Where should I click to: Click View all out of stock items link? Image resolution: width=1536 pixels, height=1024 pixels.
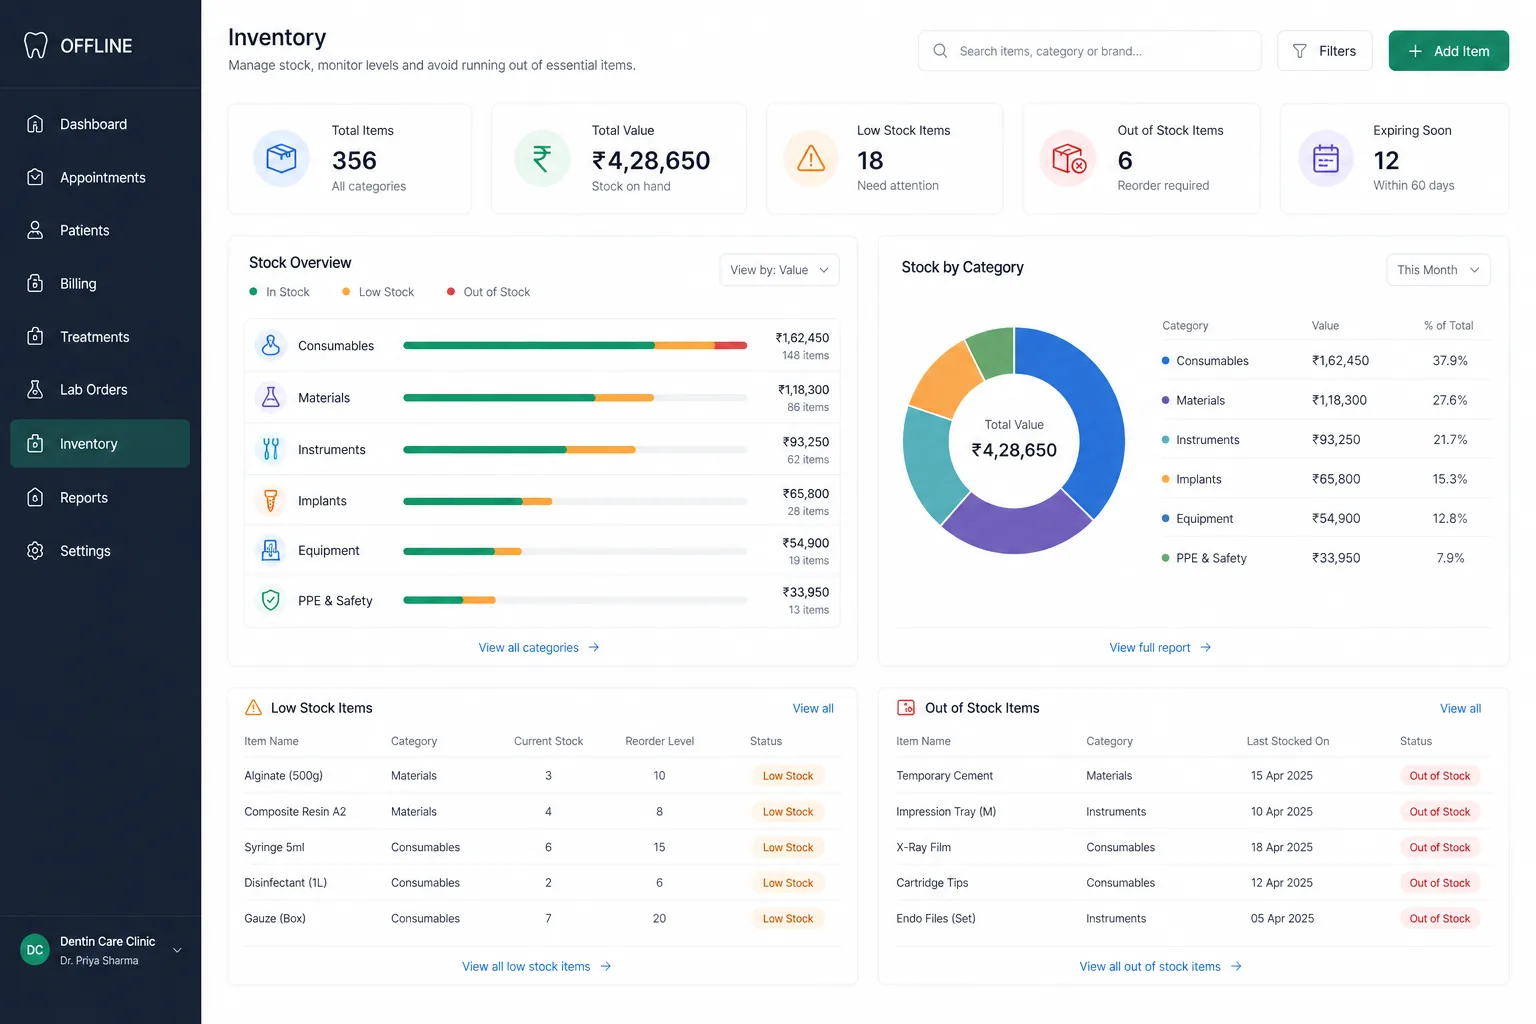(1161, 966)
